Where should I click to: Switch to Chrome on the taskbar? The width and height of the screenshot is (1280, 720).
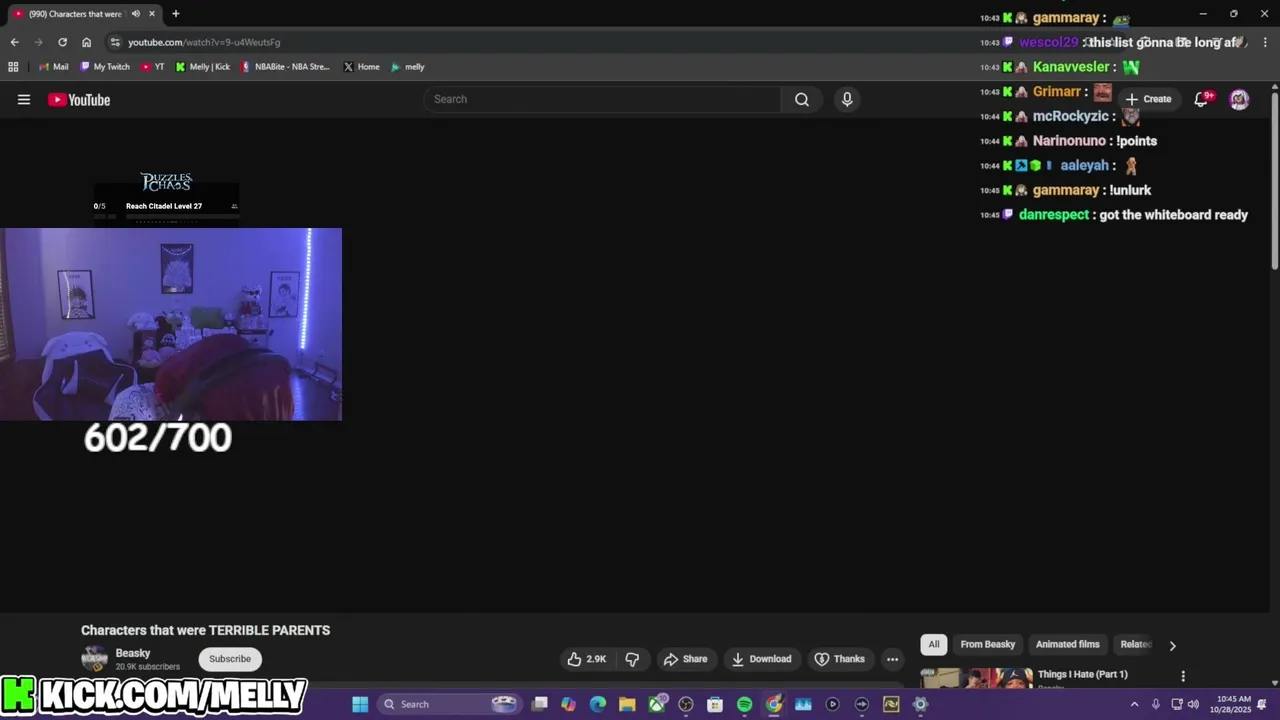pos(774,704)
